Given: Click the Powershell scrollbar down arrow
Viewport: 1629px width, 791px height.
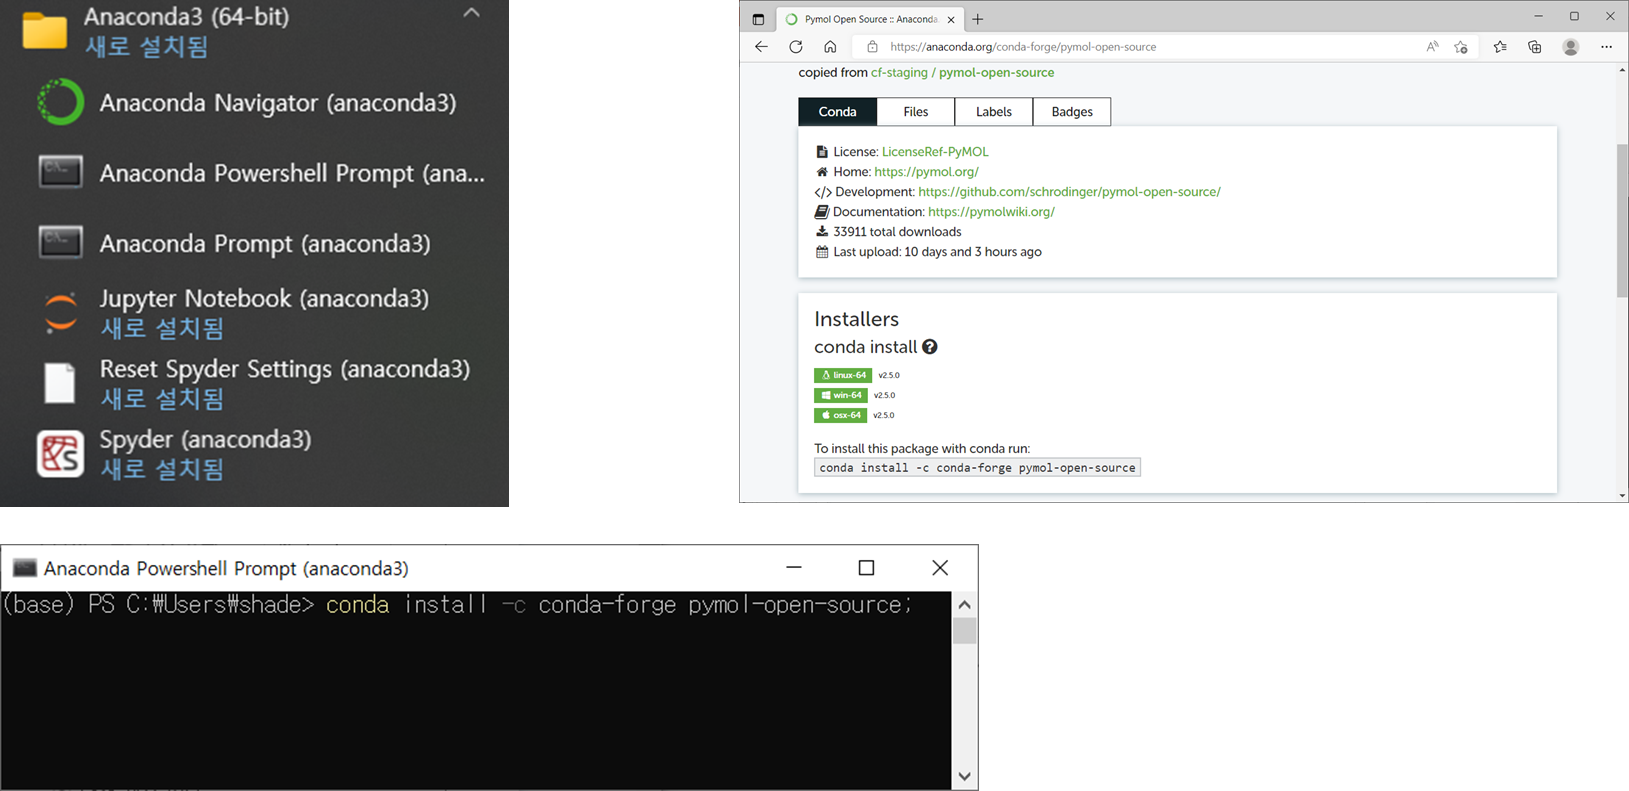Looking at the screenshot, I should click(964, 776).
